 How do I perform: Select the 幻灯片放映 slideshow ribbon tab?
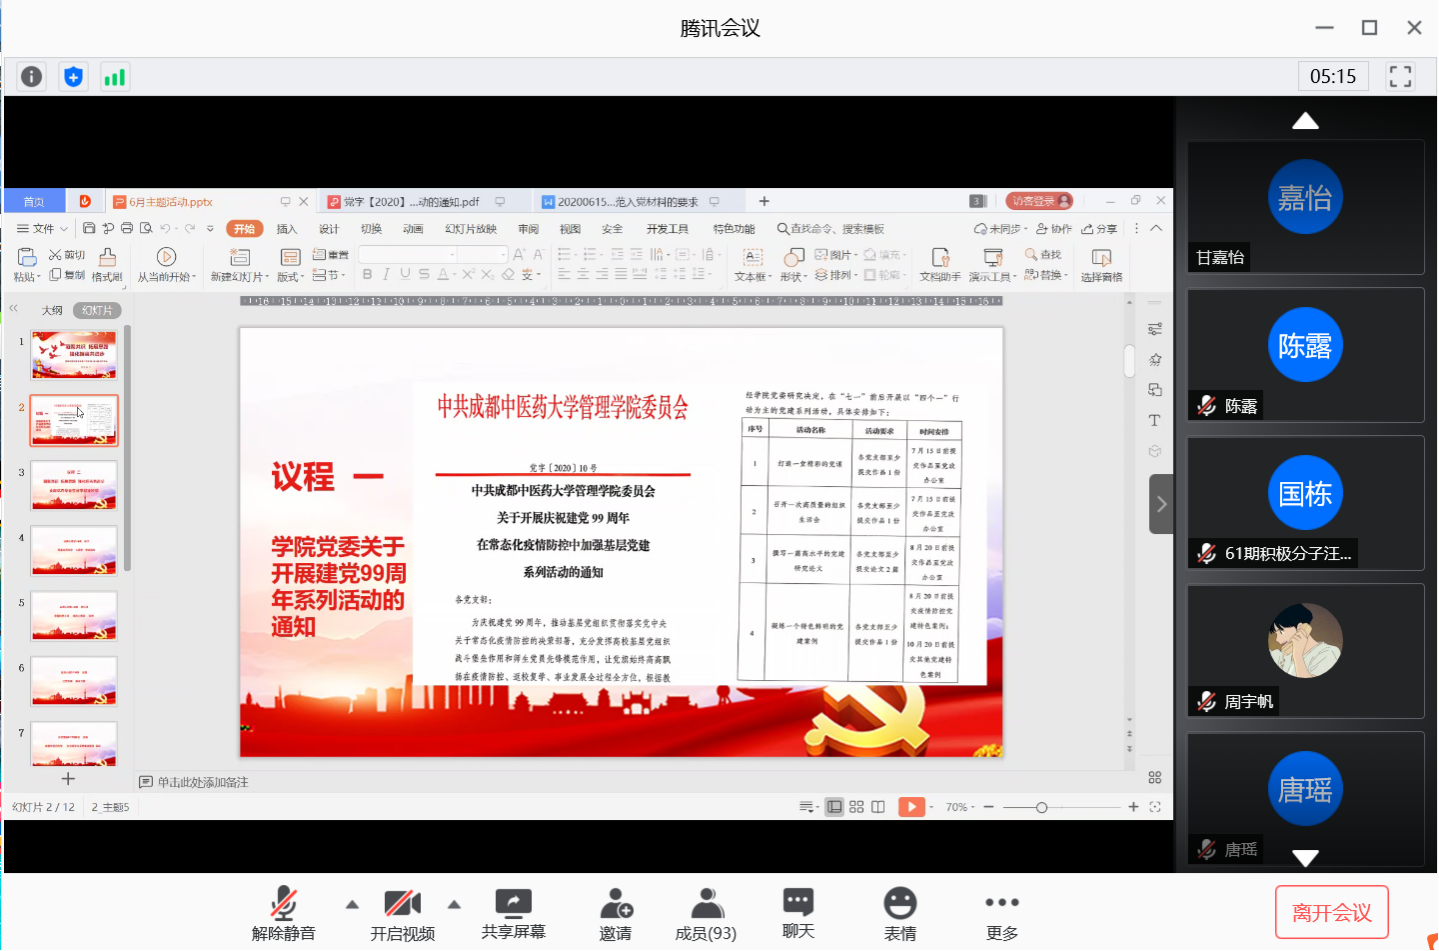point(471,229)
